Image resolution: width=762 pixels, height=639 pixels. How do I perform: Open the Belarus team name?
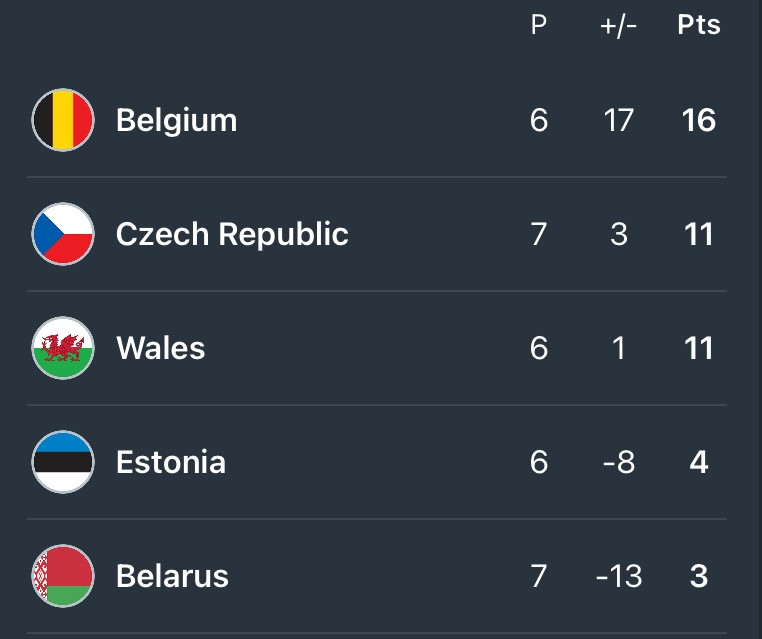click(x=173, y=576)
